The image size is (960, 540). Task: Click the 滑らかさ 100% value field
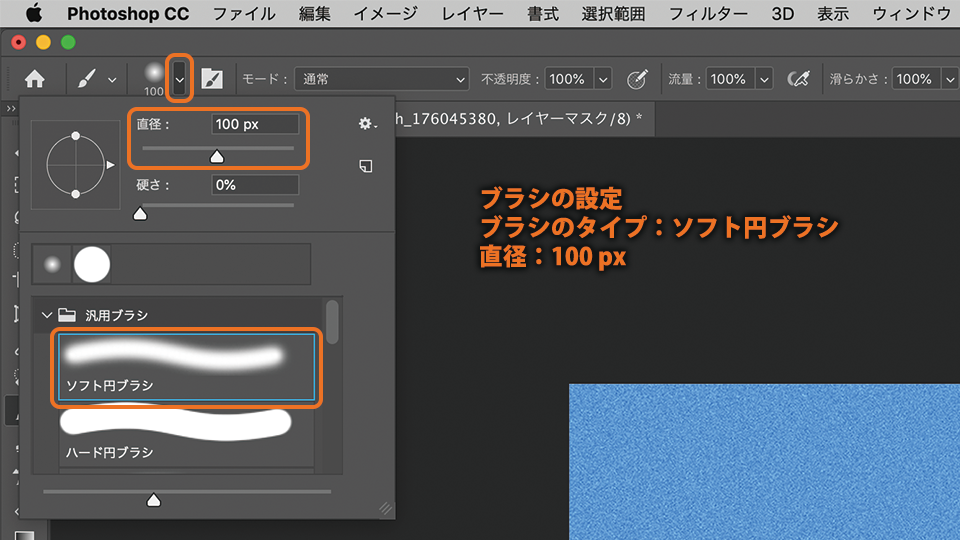[917, 79]
